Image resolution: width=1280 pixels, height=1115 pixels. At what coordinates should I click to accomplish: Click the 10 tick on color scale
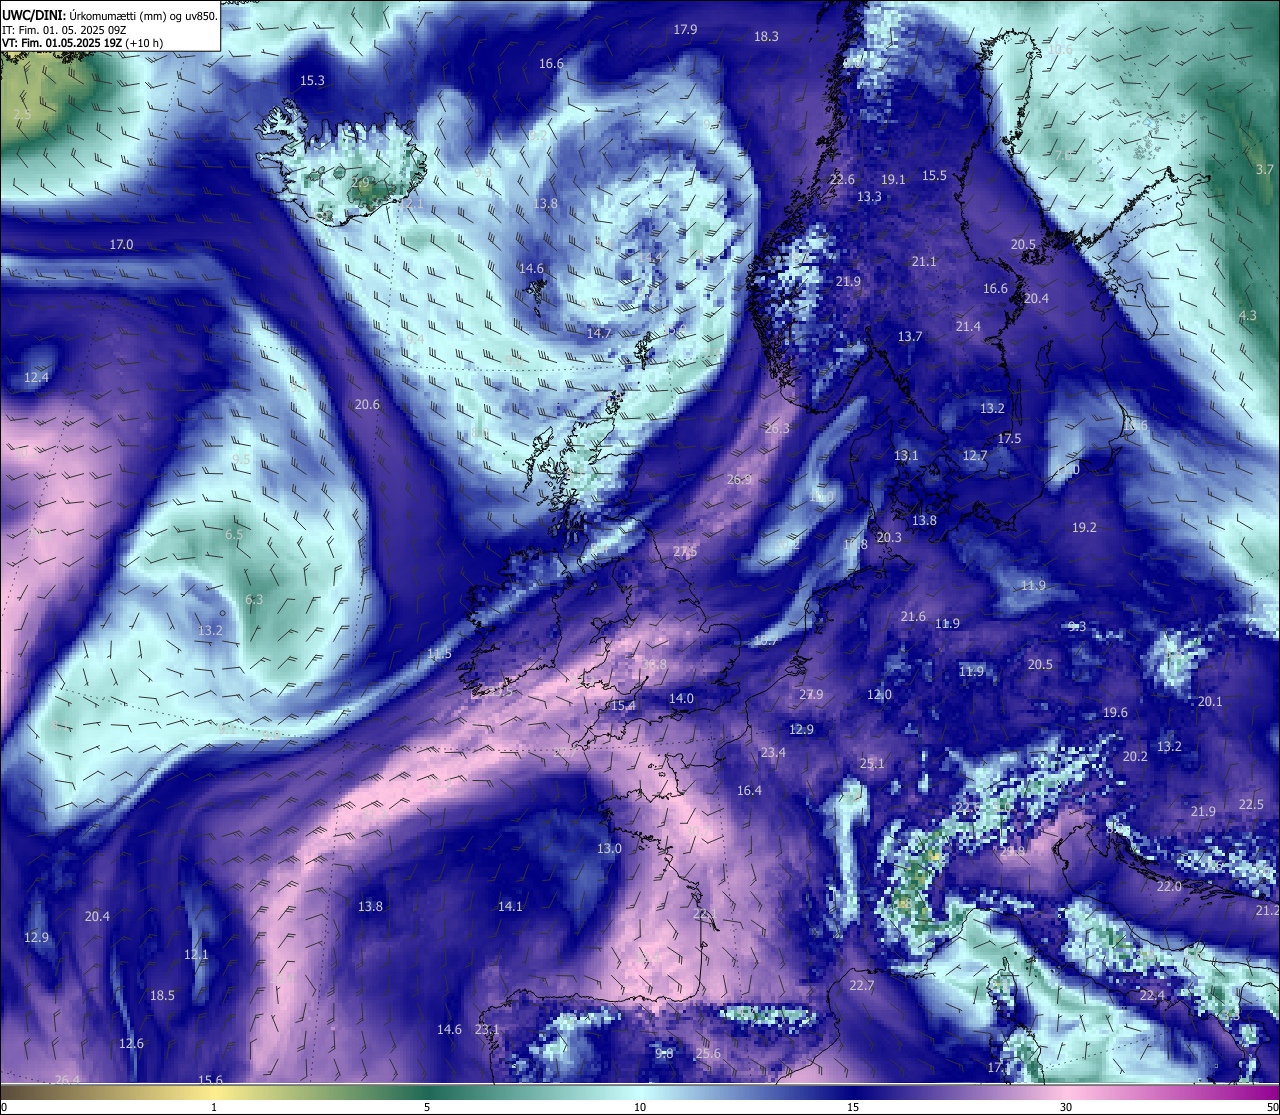[640, 1107]
